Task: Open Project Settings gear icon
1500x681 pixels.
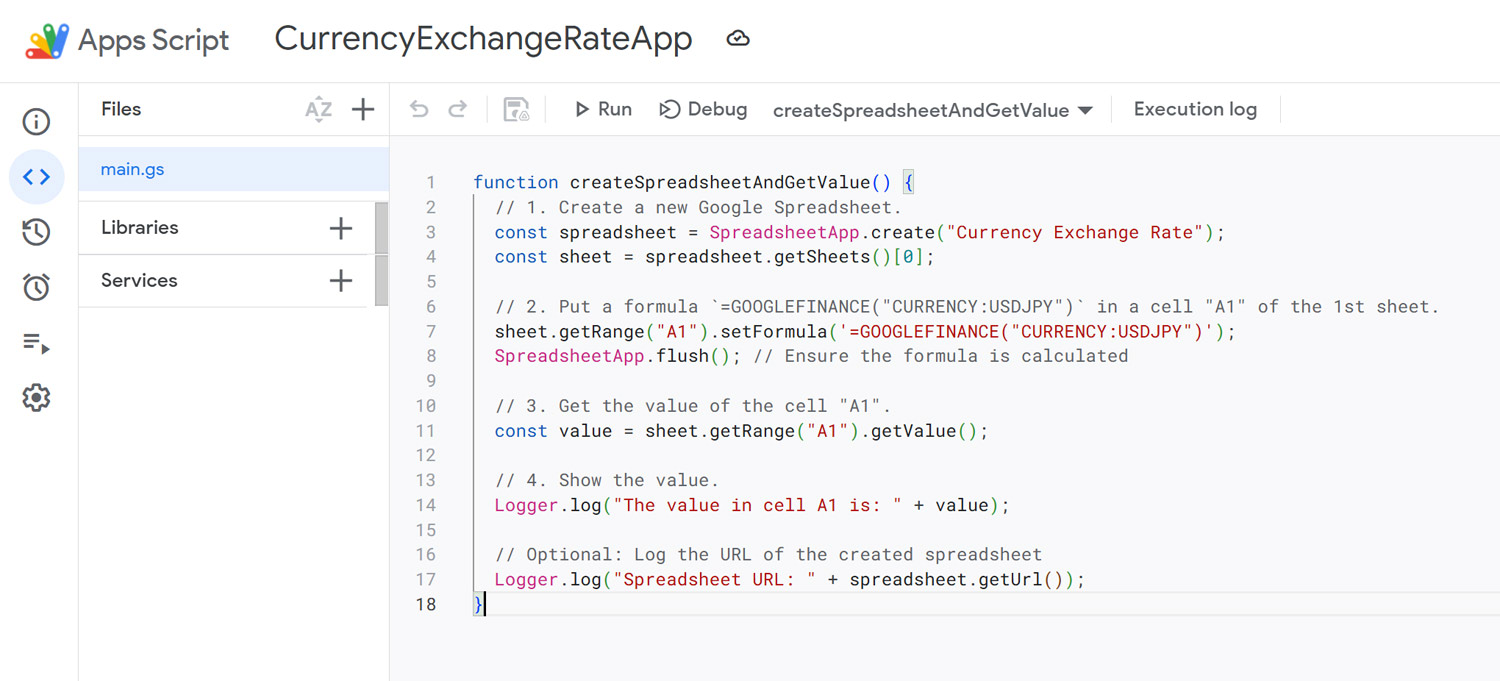Action: 37,398
